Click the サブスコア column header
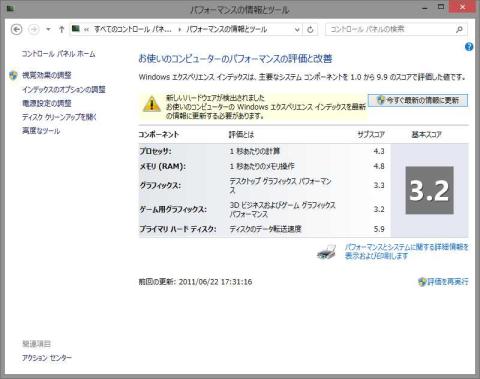Screen dimensions: 480x379 pyautogui.click(x=371, y=135)
